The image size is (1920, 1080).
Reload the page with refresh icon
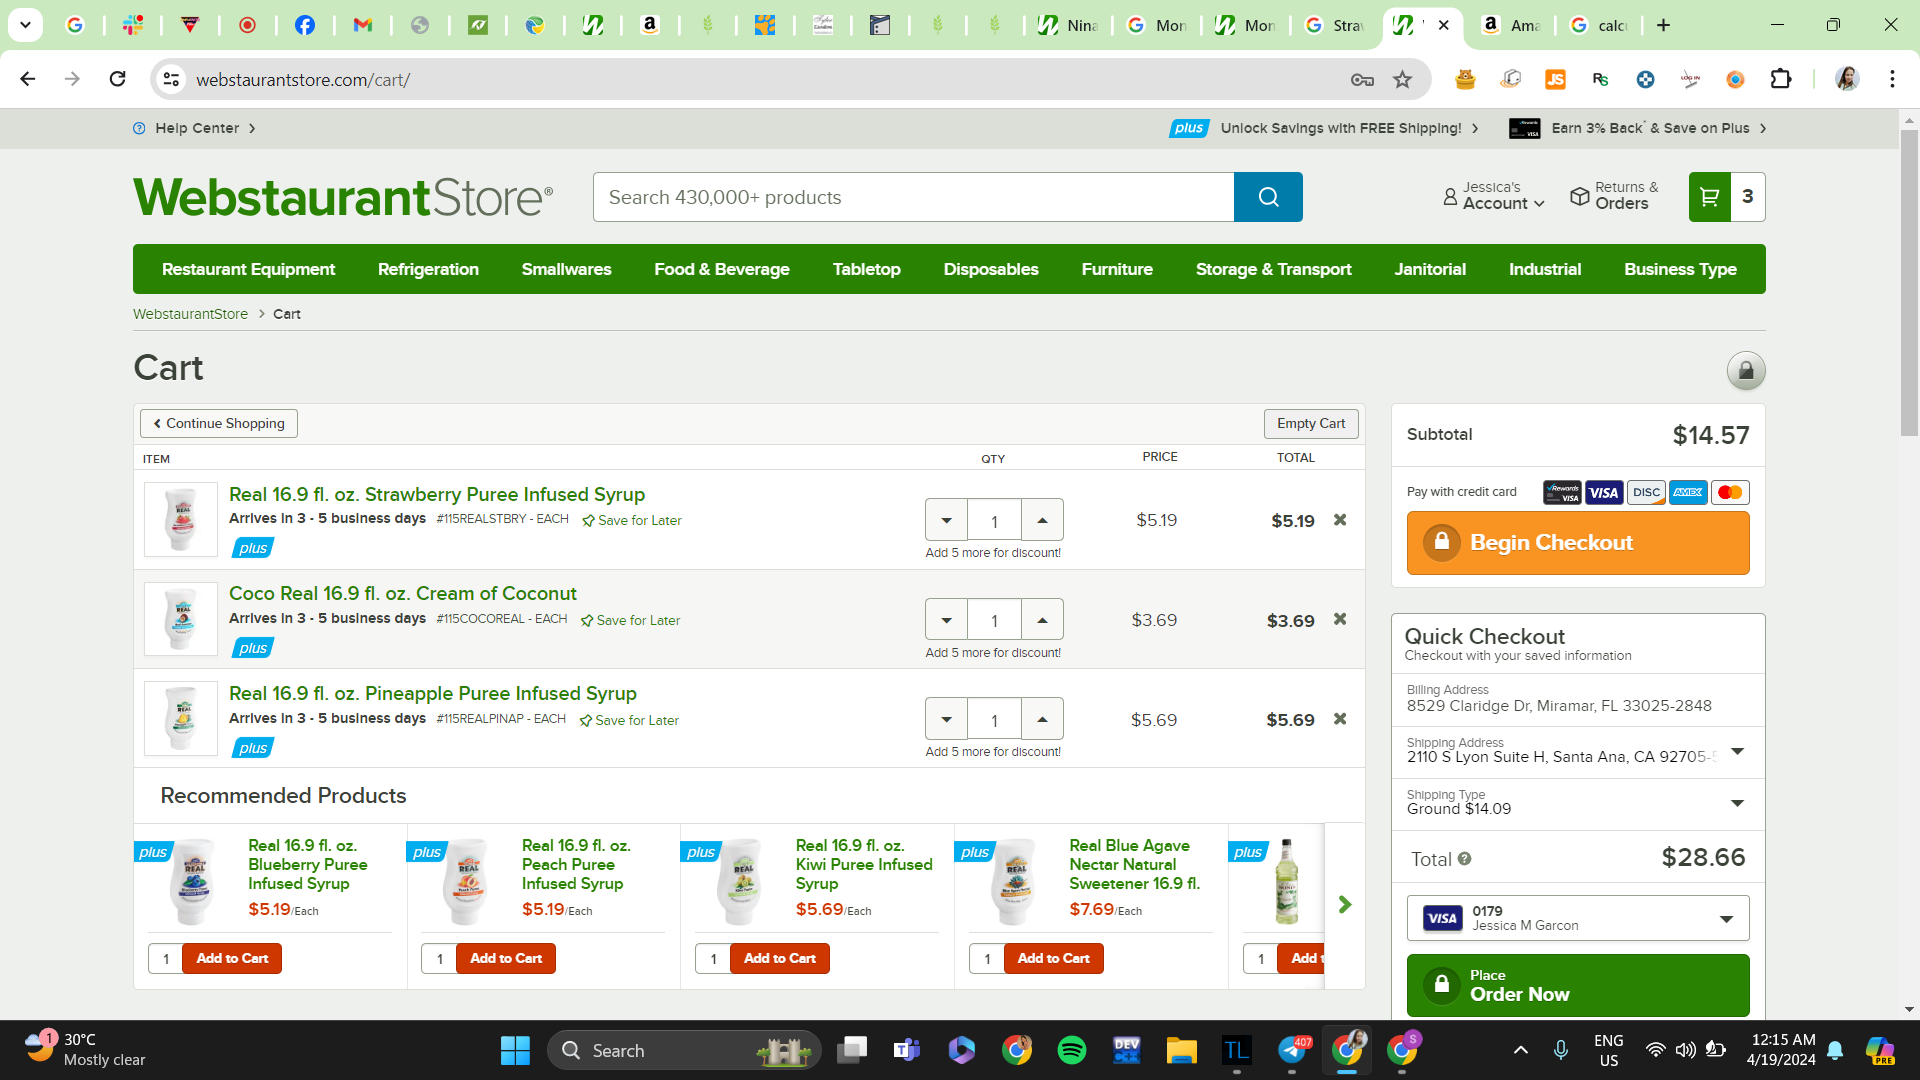117,79
